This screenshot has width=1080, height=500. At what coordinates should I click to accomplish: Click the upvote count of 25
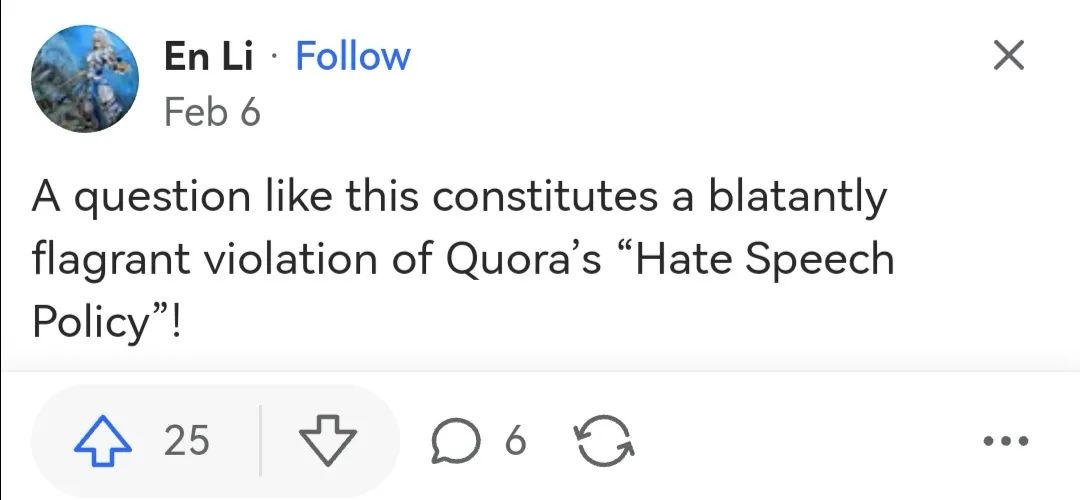(186, 440)
